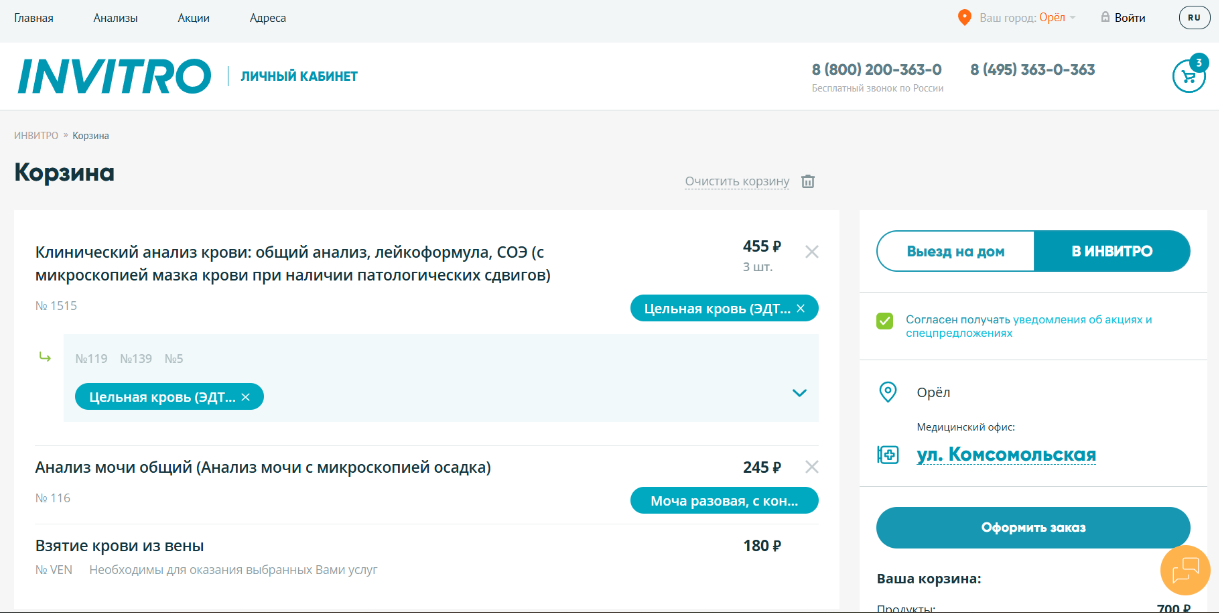Open the RU language selector
This screenshot has height=613, width=1219.
pos(1193,18)
